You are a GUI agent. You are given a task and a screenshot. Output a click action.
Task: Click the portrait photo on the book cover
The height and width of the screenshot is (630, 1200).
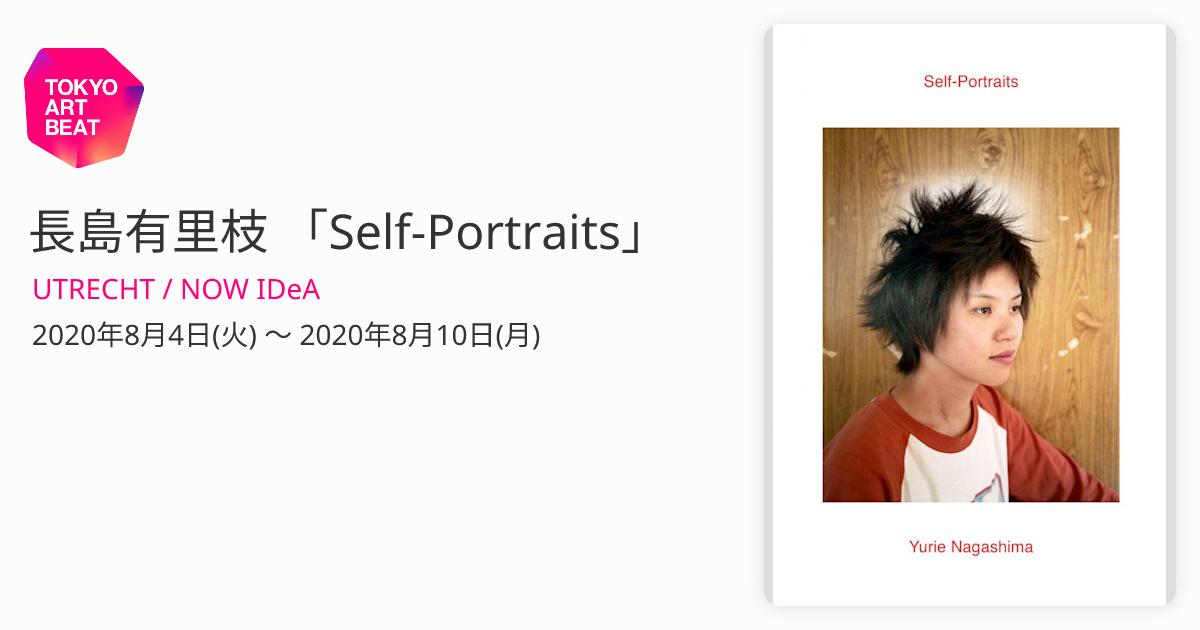(x=971, y=315)
